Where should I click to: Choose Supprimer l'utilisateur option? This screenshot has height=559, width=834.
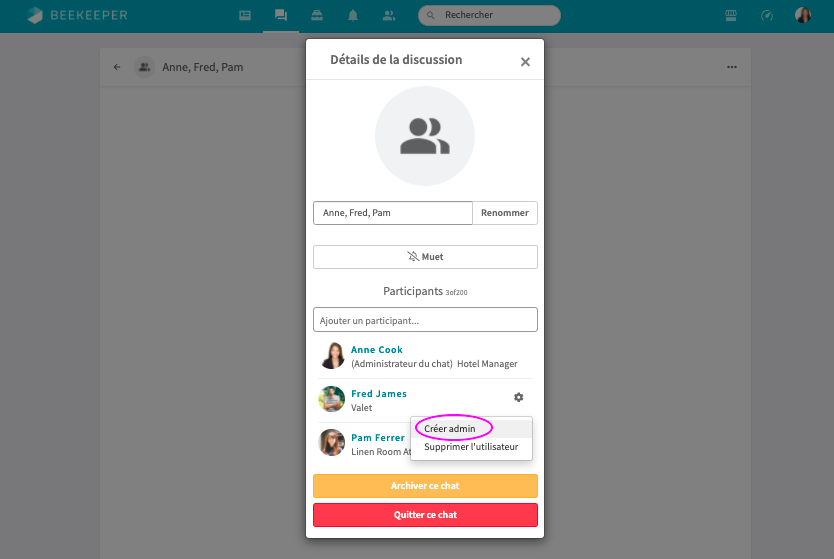pyautogui.click(x=471, y=447)
